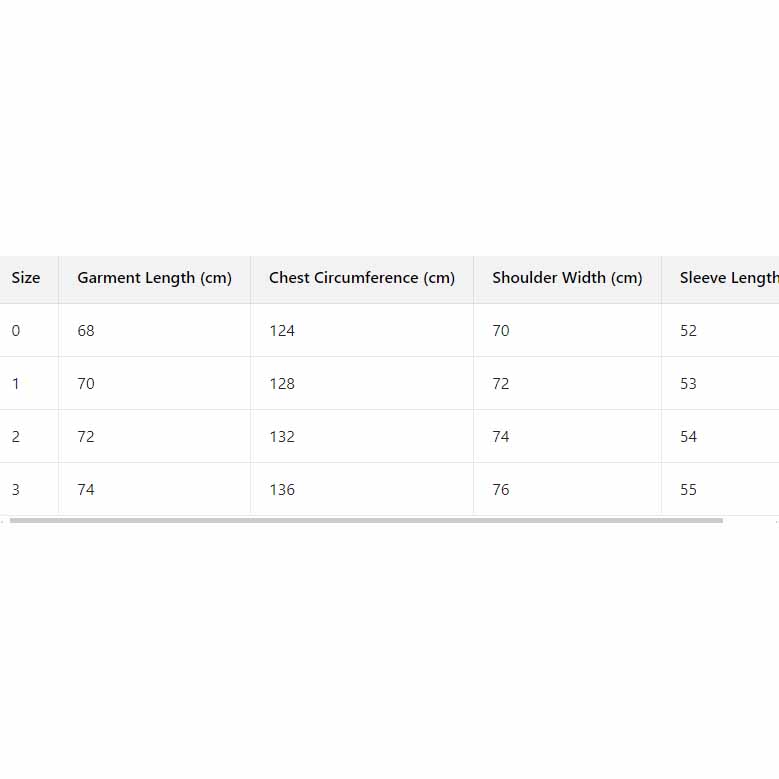Click sleeve length value 52
The height and width of the screenshot is (779, 779).
[688, 331]
